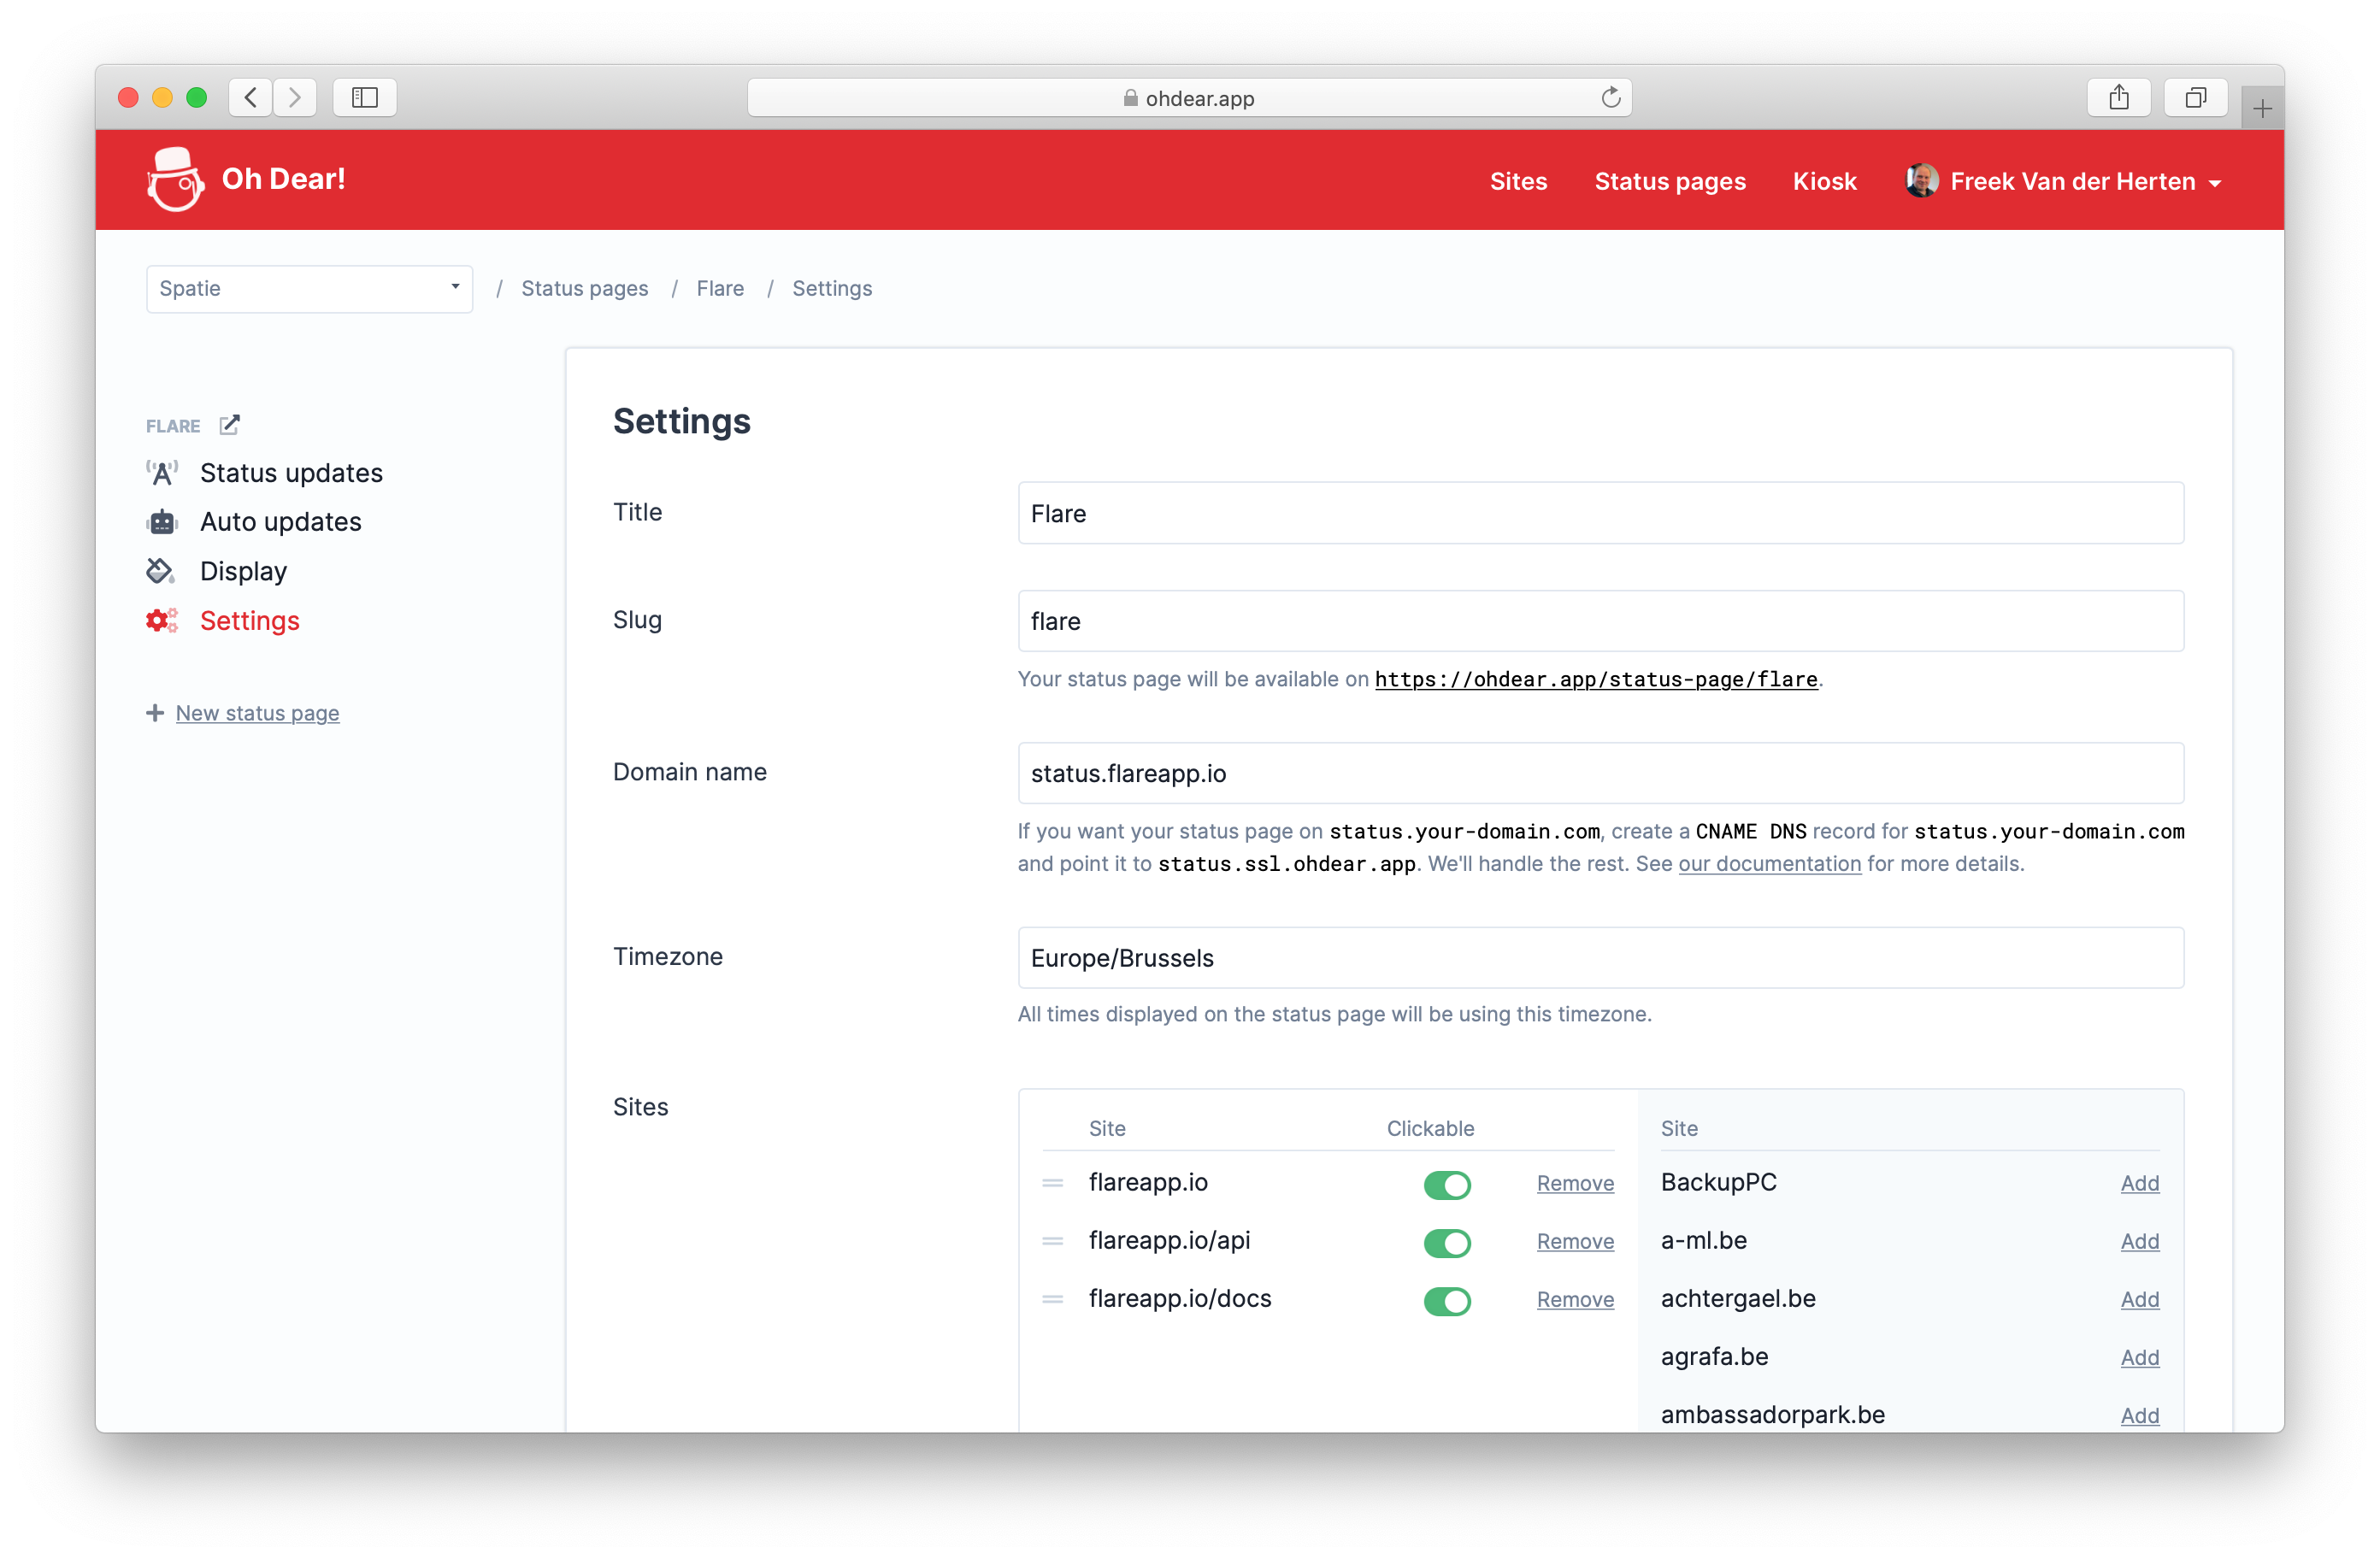Screen dimensions: 2380x1559
Task: Click drag handle for flareapp.io/docs row
Action: point(1052,1299)
